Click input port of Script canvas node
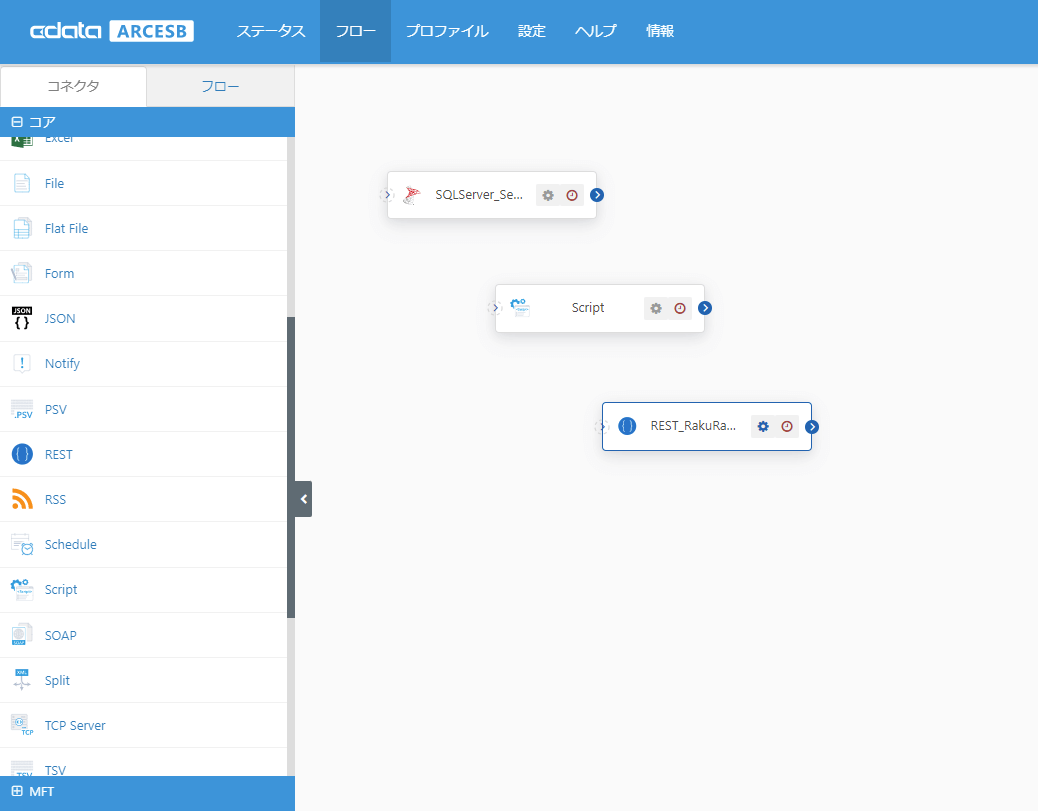Viewport: 1038px width, 811px height. click(495, 308)
